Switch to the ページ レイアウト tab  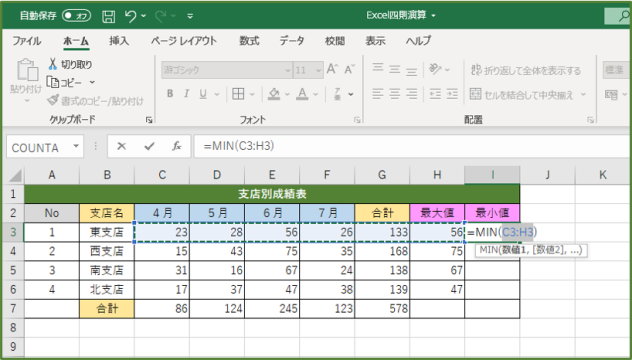(x=184, y=41)
